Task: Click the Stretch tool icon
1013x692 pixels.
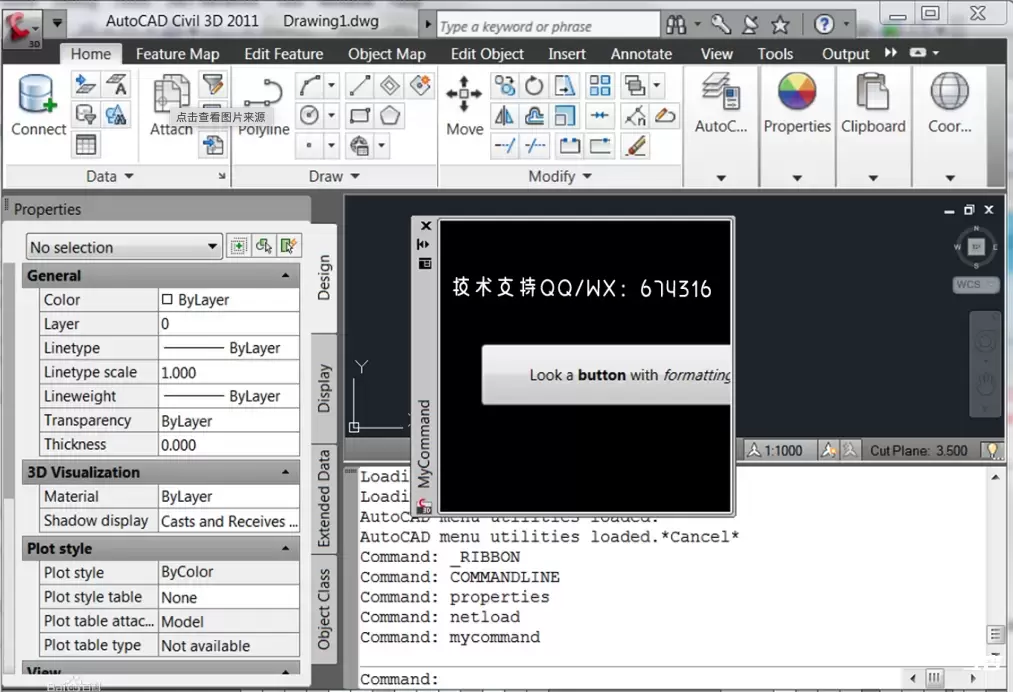Action: 565,85
